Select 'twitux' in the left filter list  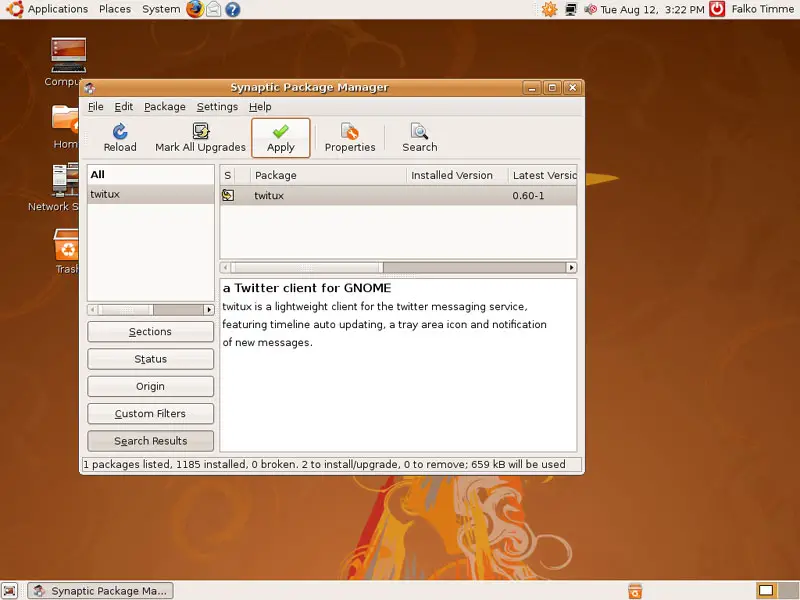click(151, 194)
